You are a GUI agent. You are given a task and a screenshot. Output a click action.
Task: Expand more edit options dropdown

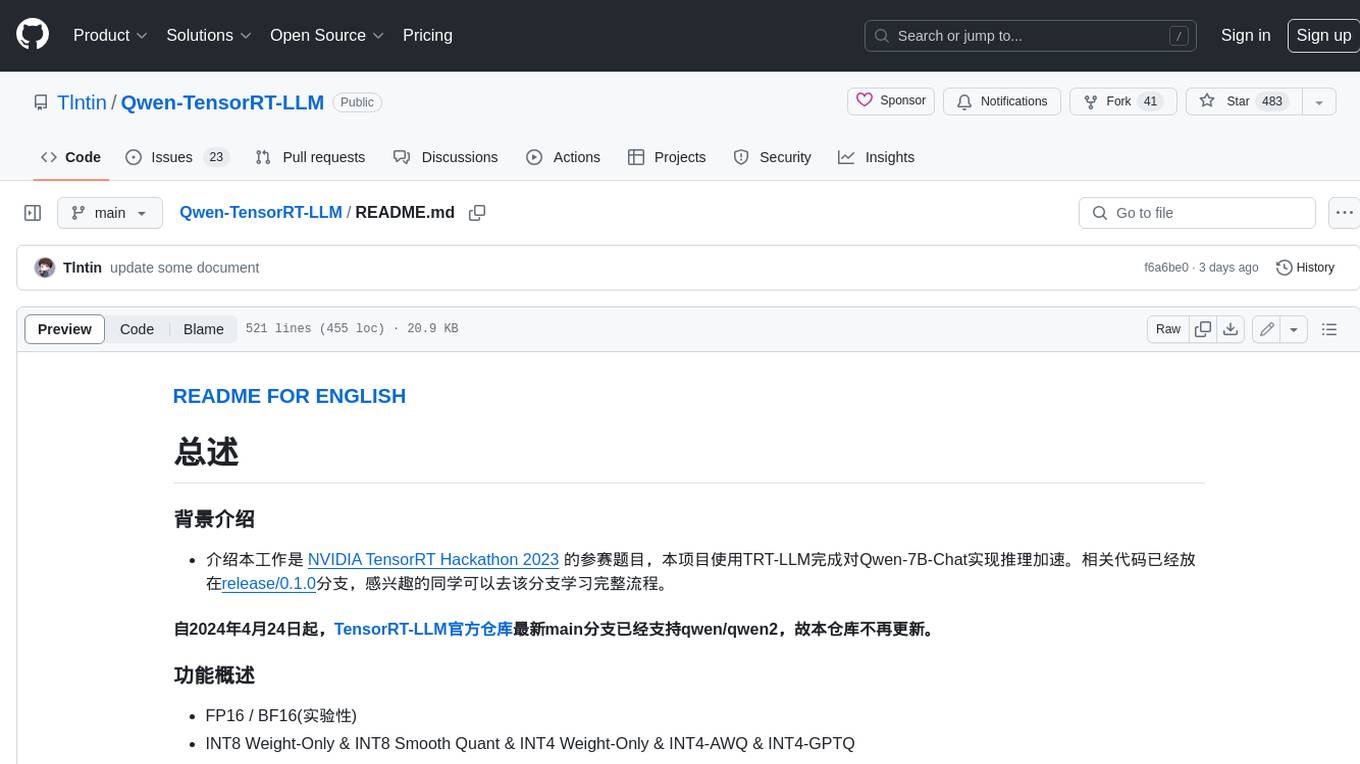(1294, 329)
